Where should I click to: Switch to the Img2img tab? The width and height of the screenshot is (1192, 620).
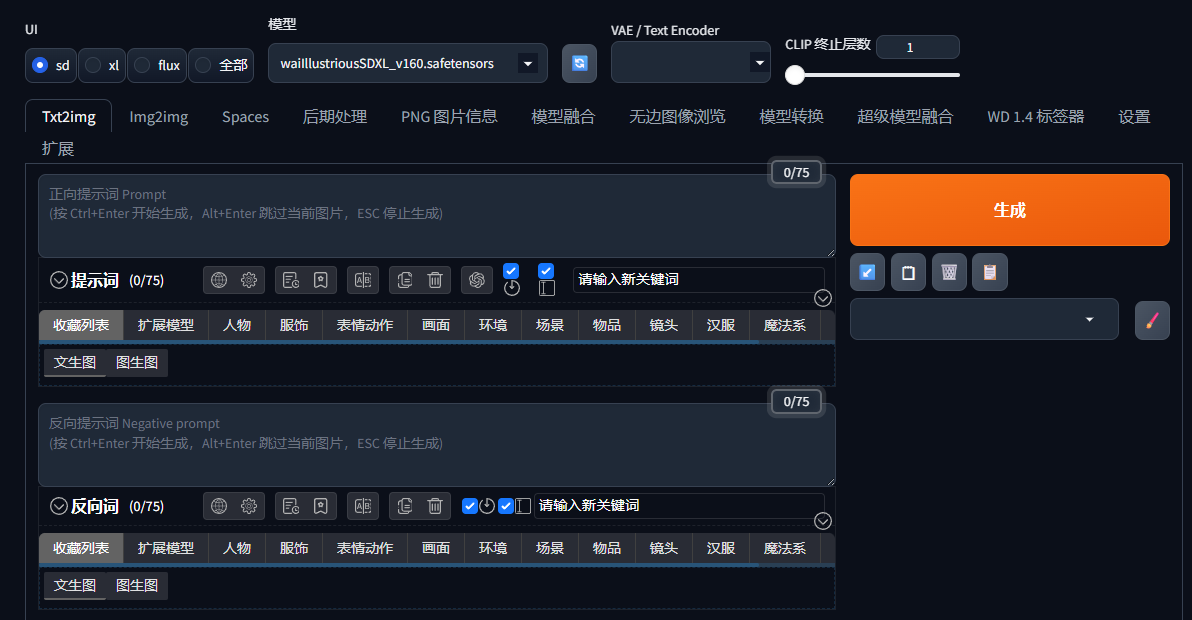(x=158, y=117)
